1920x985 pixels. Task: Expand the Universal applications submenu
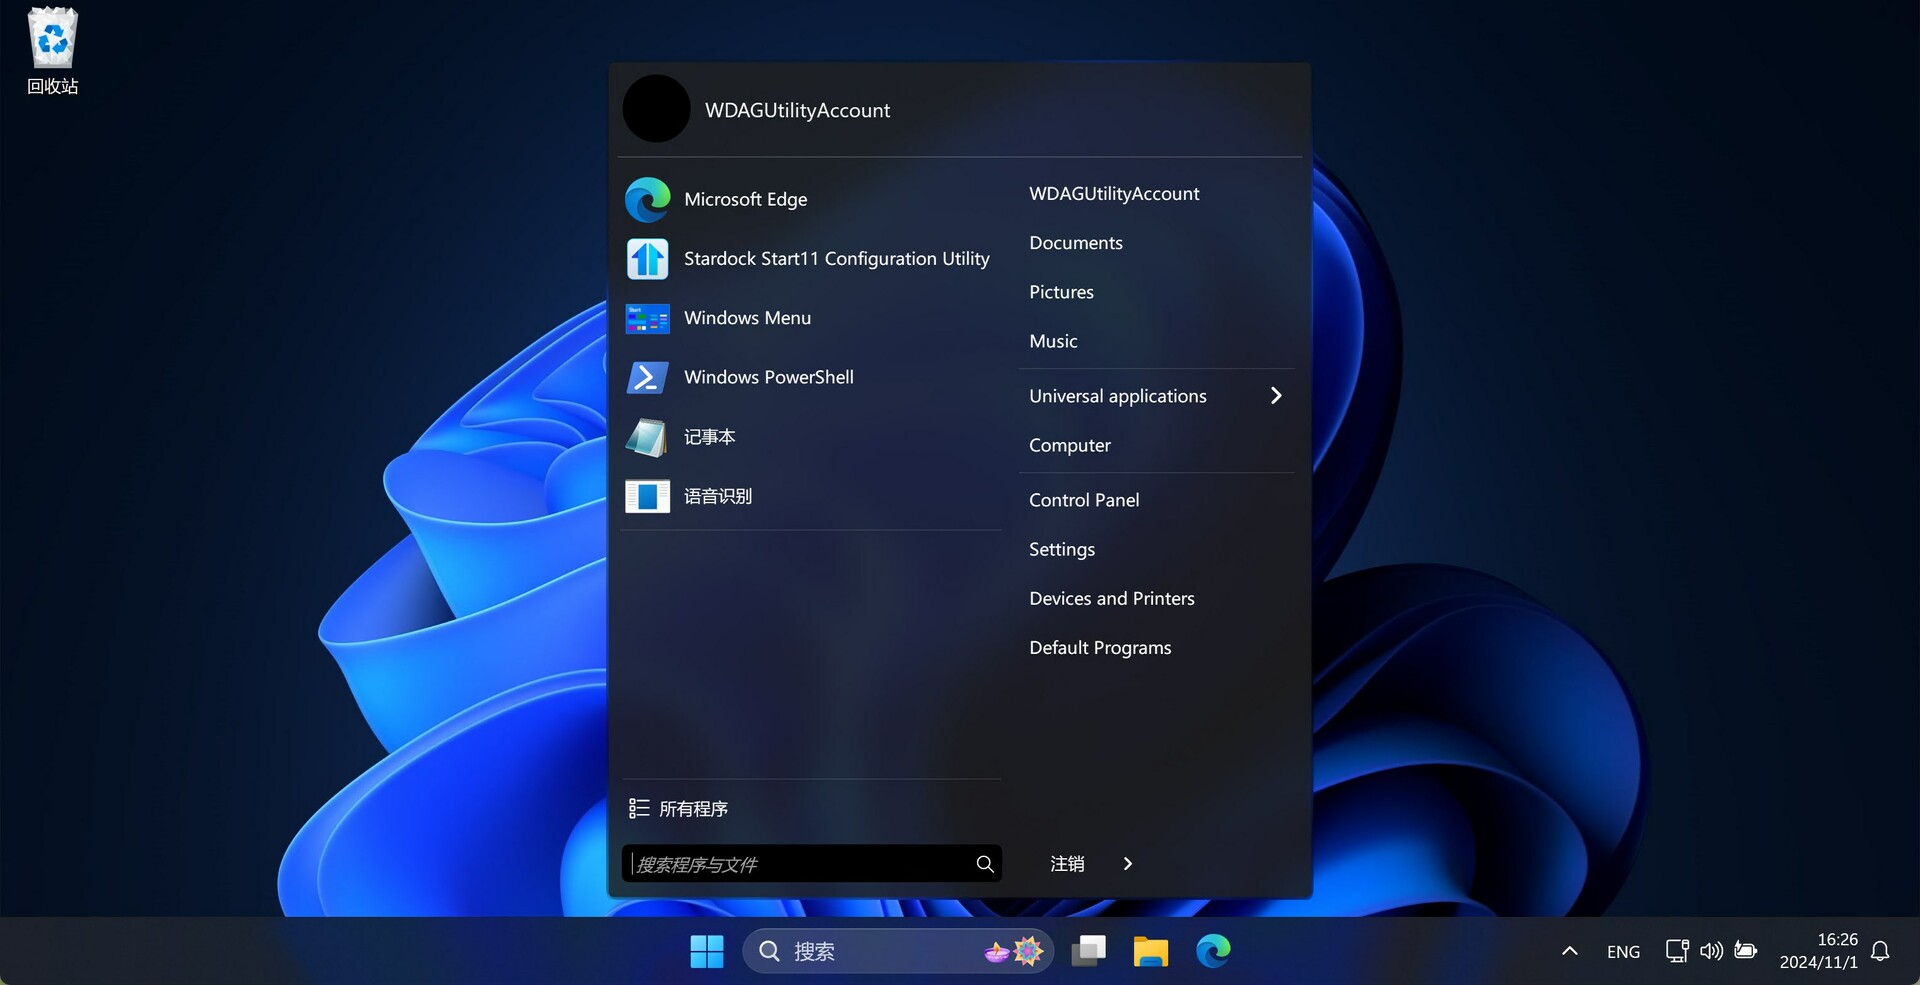pos(1275,396)
